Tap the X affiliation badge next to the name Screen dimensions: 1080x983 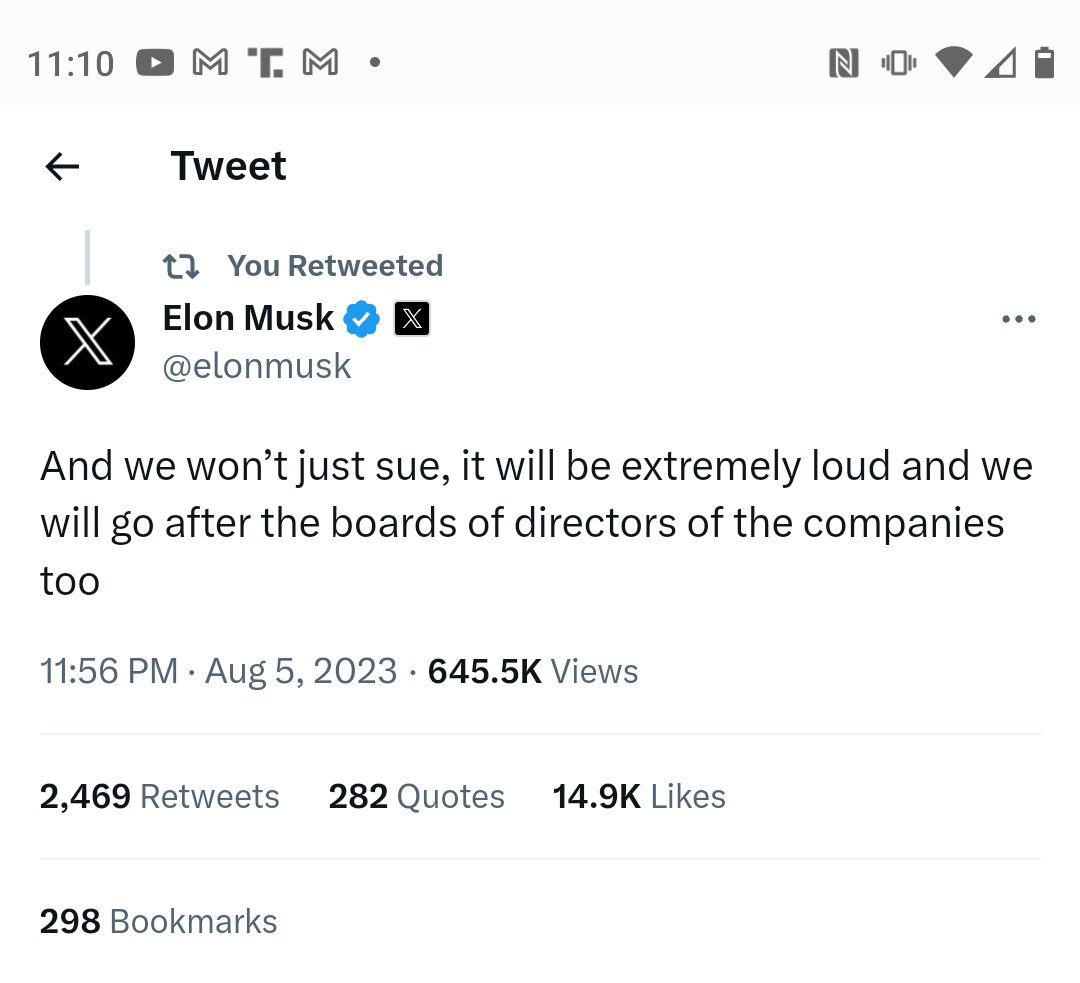(x=412, y=318)
